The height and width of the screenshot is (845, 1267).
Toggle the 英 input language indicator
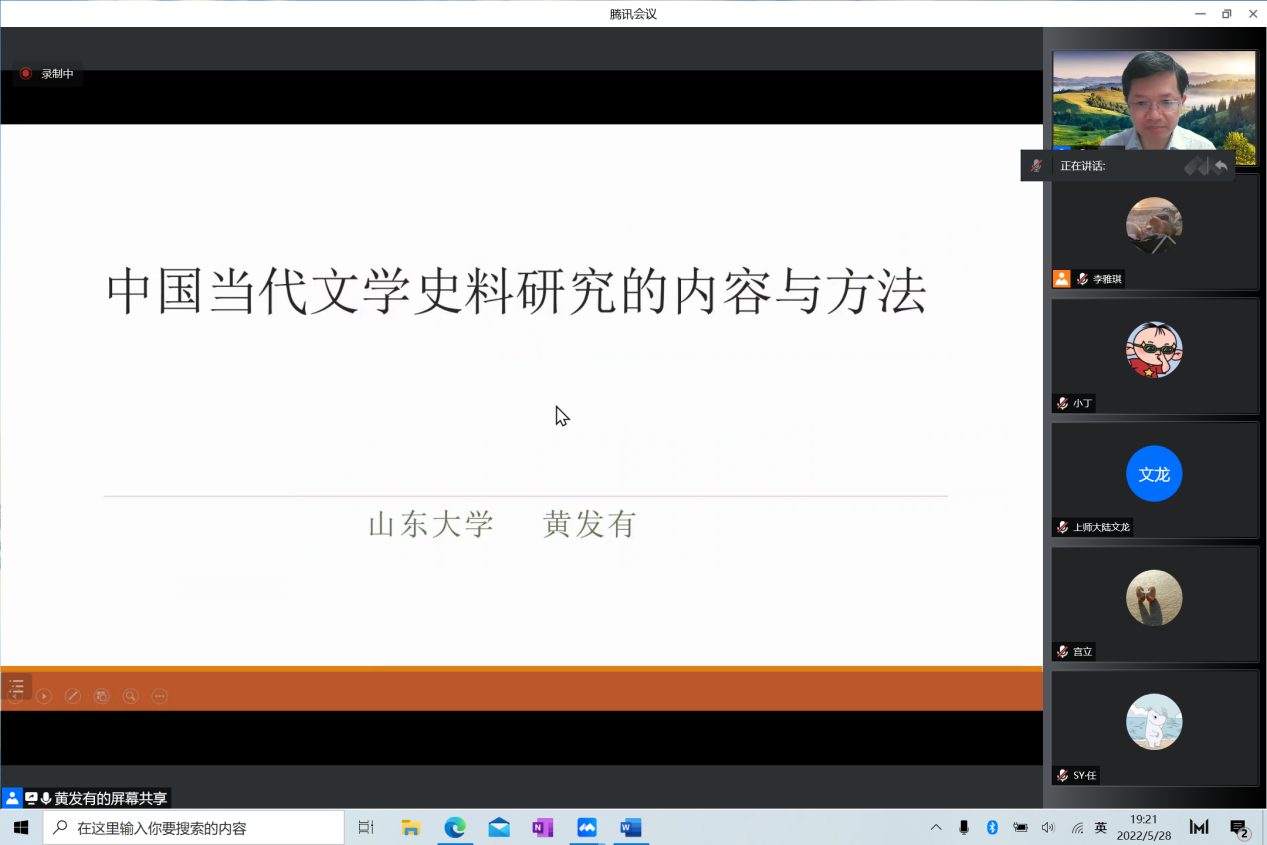[1101, 828]
